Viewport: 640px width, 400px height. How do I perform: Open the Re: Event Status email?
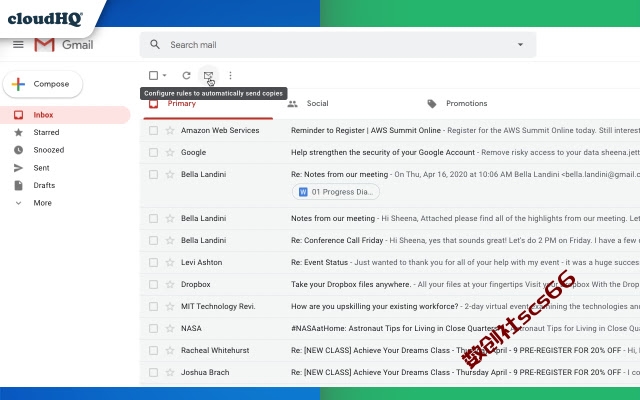390,262
